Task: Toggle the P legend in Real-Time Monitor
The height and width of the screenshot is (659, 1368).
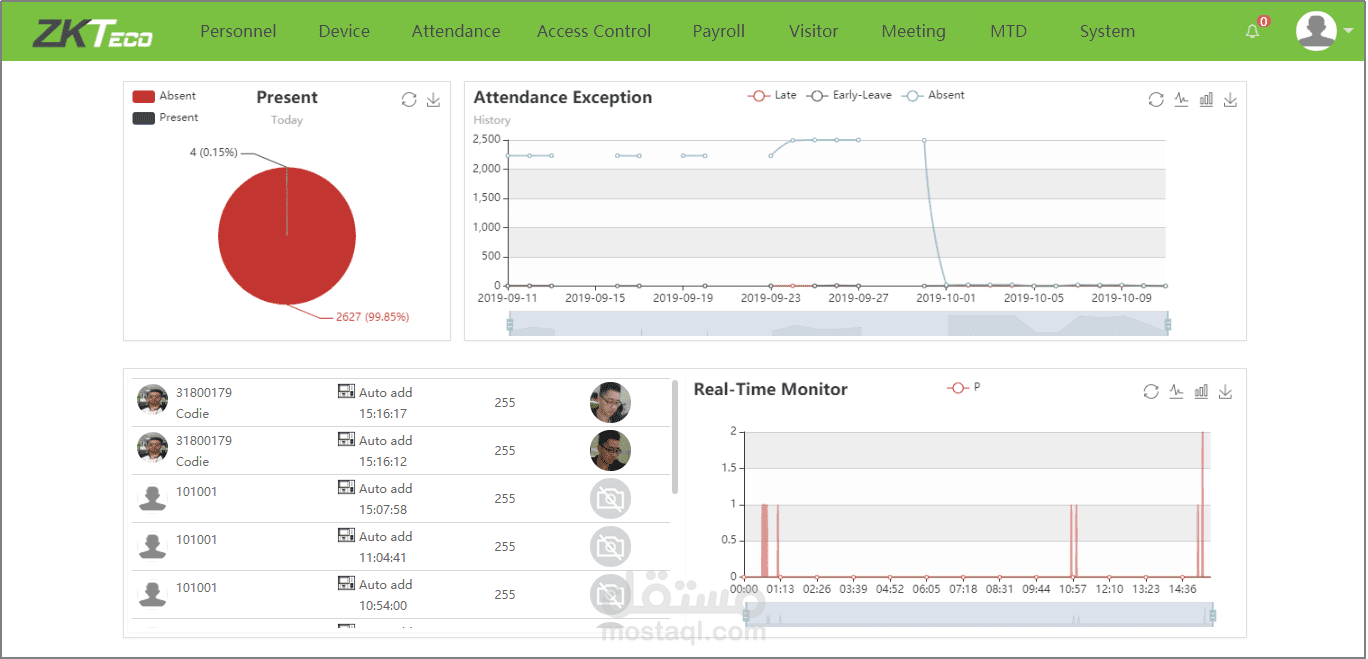Action: pyautogui.click(x=964, y=389)
